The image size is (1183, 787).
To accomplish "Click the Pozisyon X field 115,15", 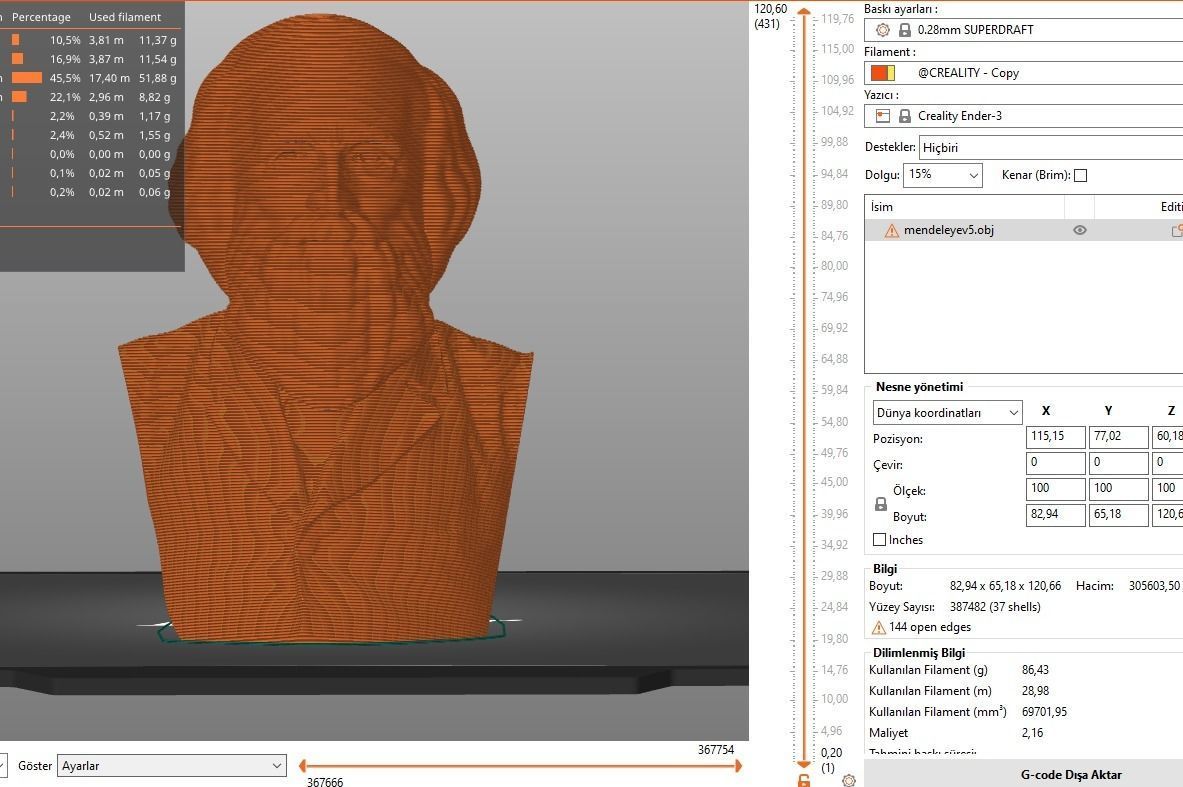I will (x=1055, y=437).
